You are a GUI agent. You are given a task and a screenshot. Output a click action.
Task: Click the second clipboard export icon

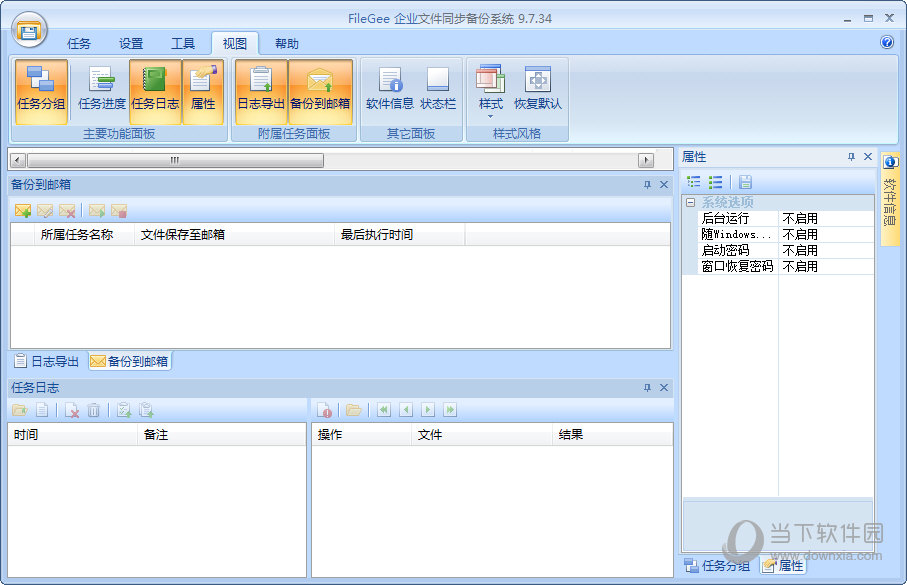(x=146, y=410)
